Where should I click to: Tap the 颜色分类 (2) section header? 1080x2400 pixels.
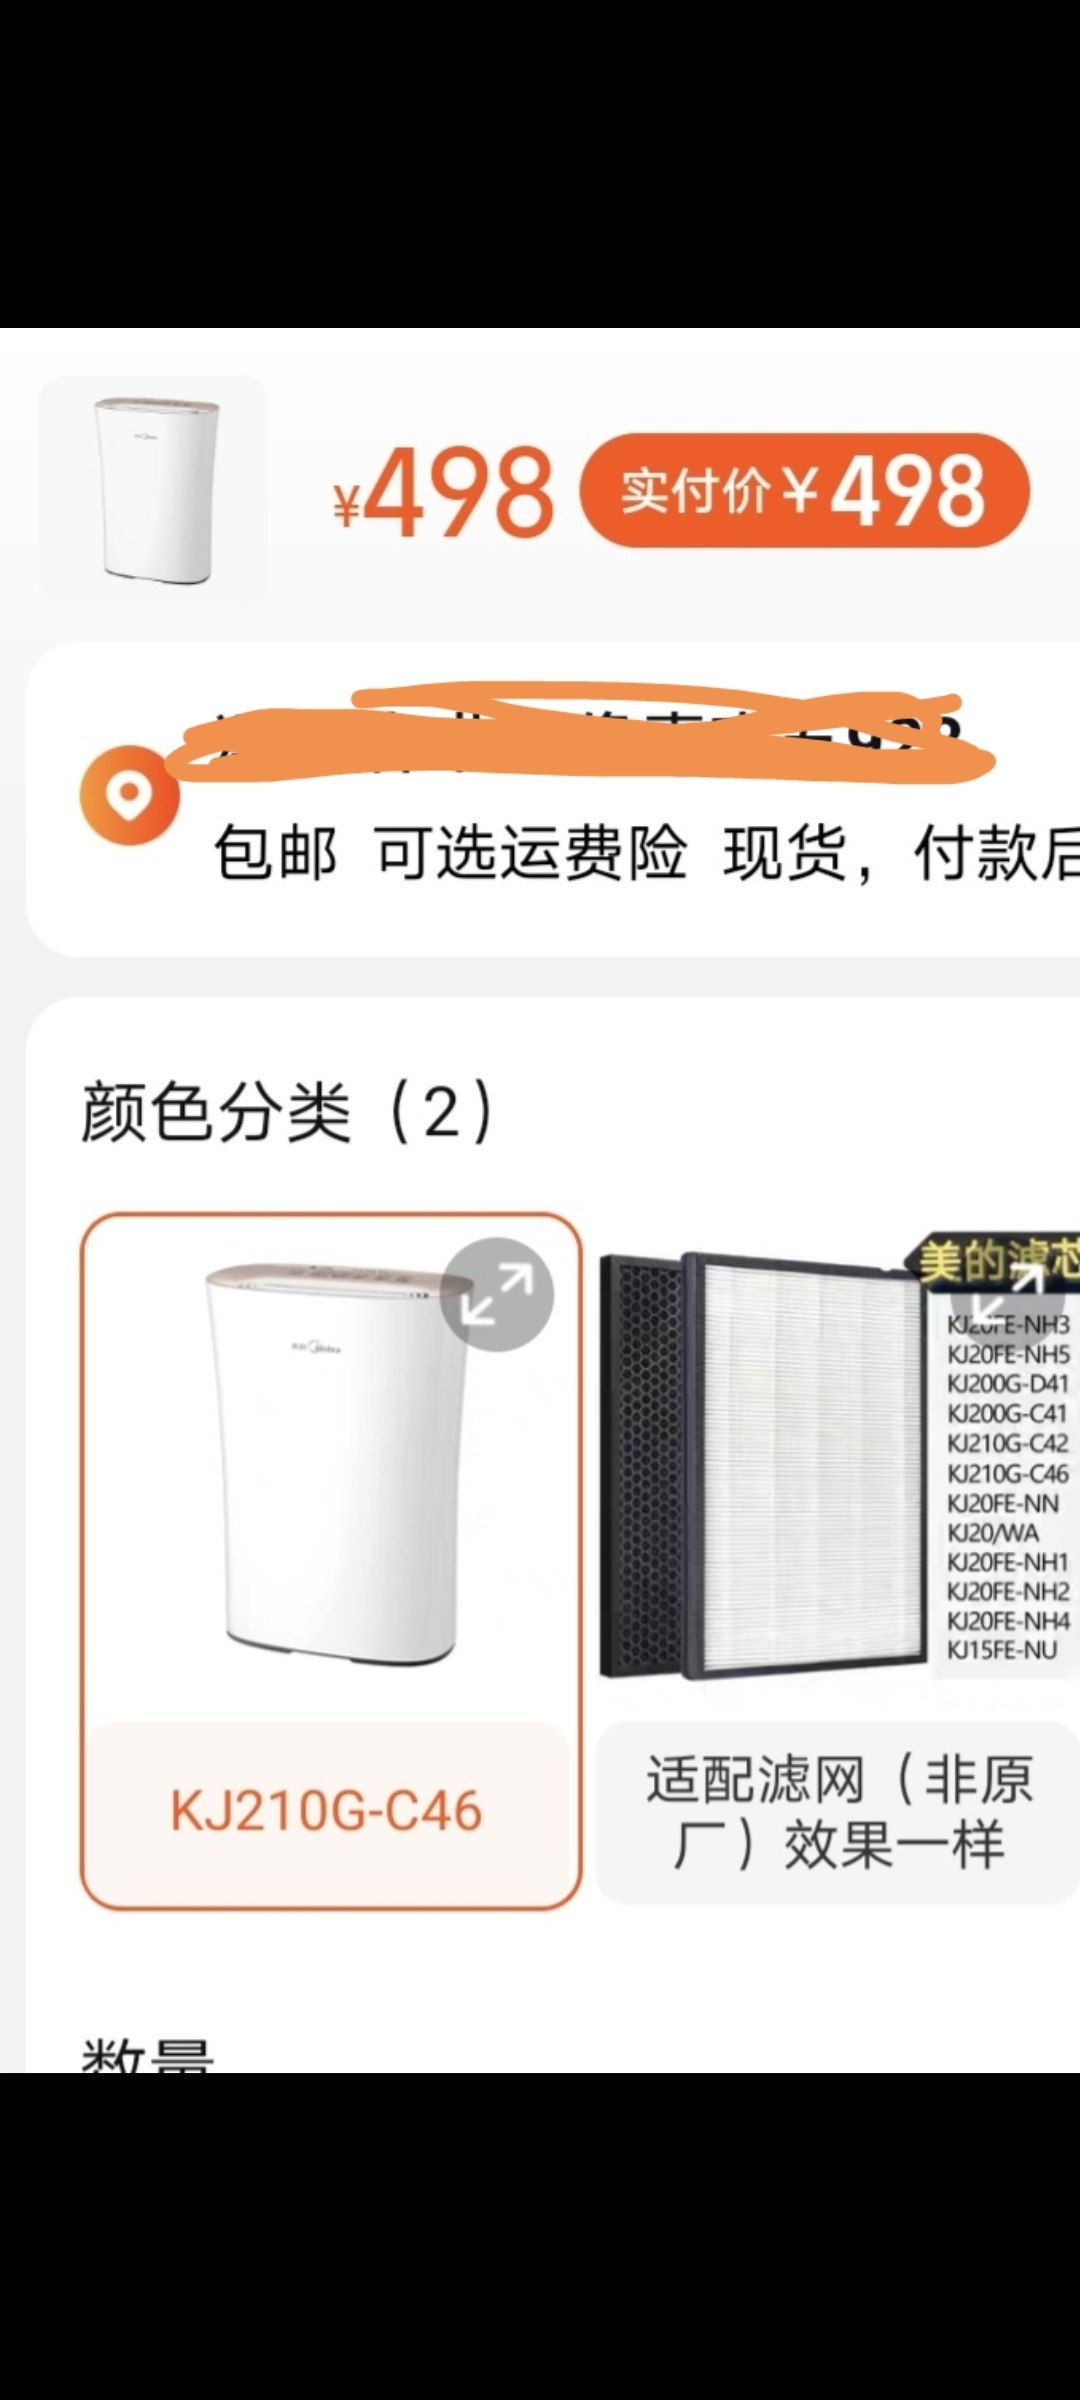click(288, 1111)
